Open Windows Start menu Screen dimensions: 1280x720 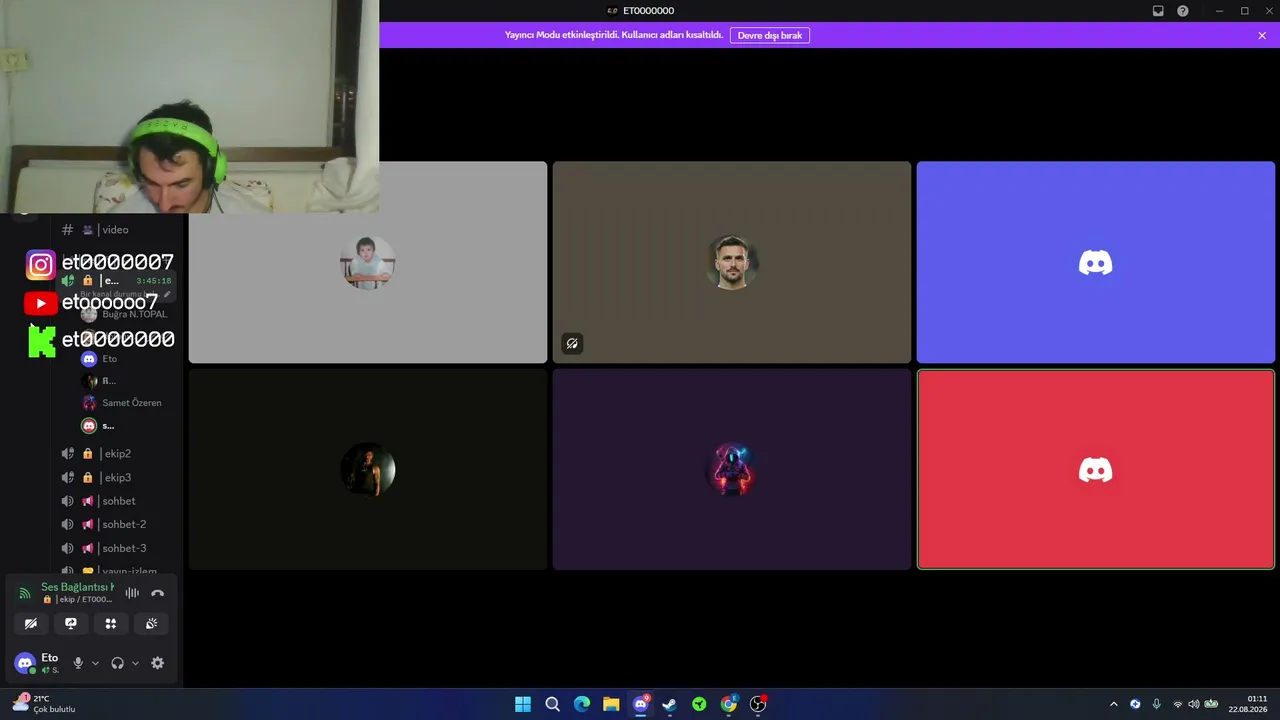[x=523, y=704]
